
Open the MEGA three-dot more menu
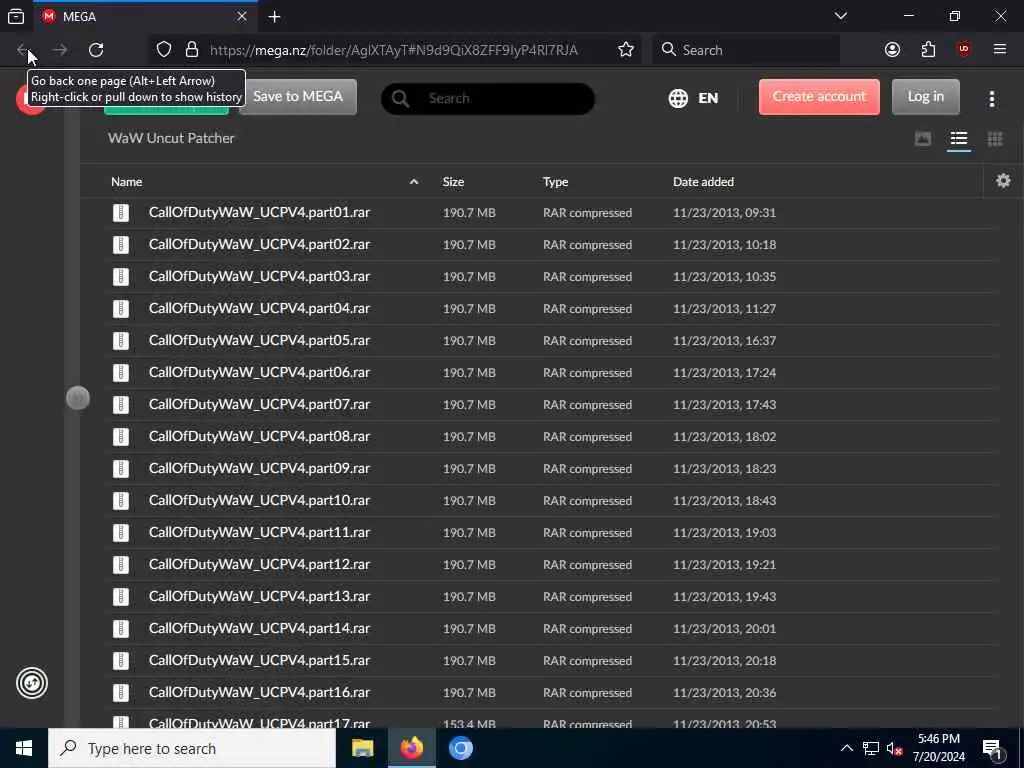coord(991,99)
